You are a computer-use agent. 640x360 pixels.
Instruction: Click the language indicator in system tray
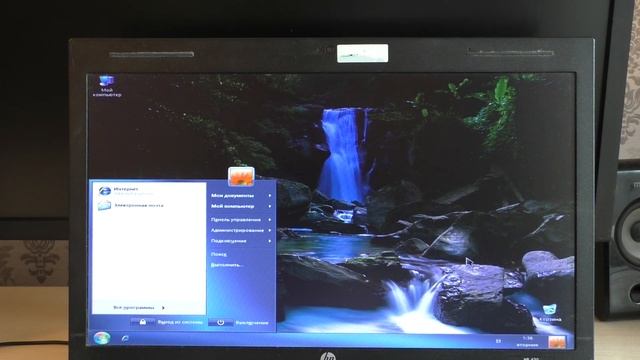tap(498, 341)
